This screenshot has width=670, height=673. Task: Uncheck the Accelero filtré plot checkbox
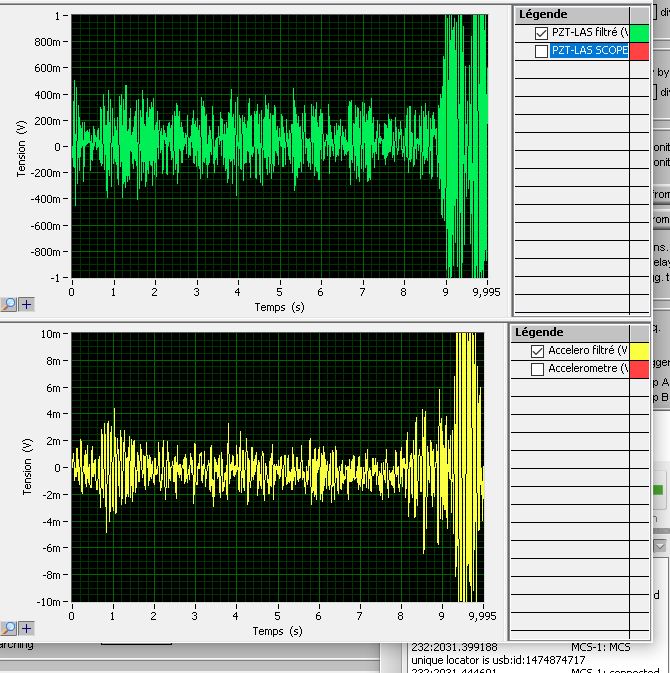[x=538, y=351]
